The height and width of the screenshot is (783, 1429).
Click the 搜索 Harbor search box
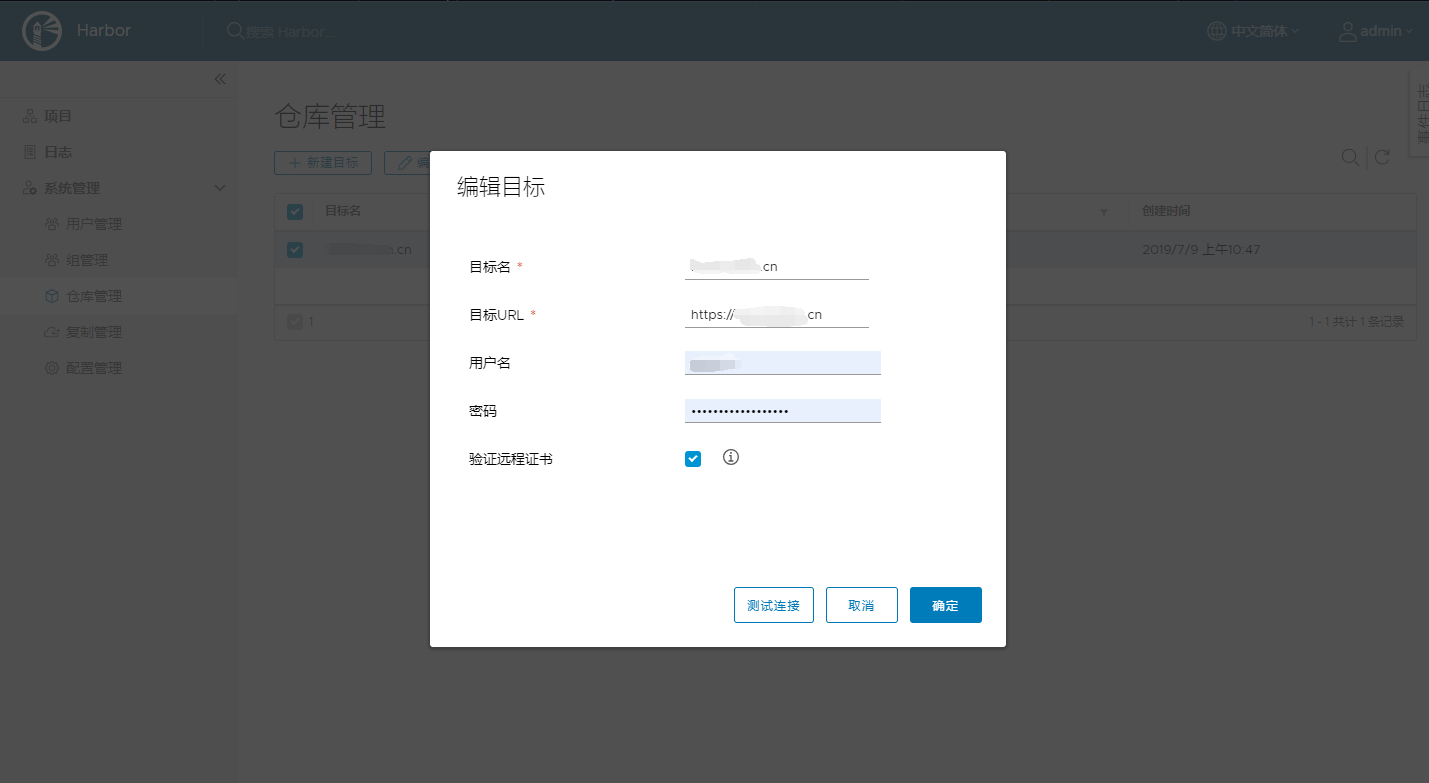(291, 32)
